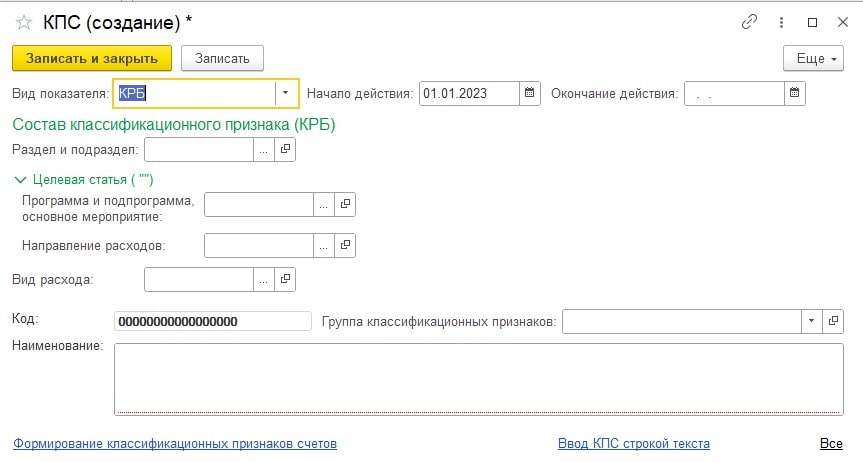Open the Вид расхода item icon
This screenshot has width=863, height=462.
tap(285, 279)
